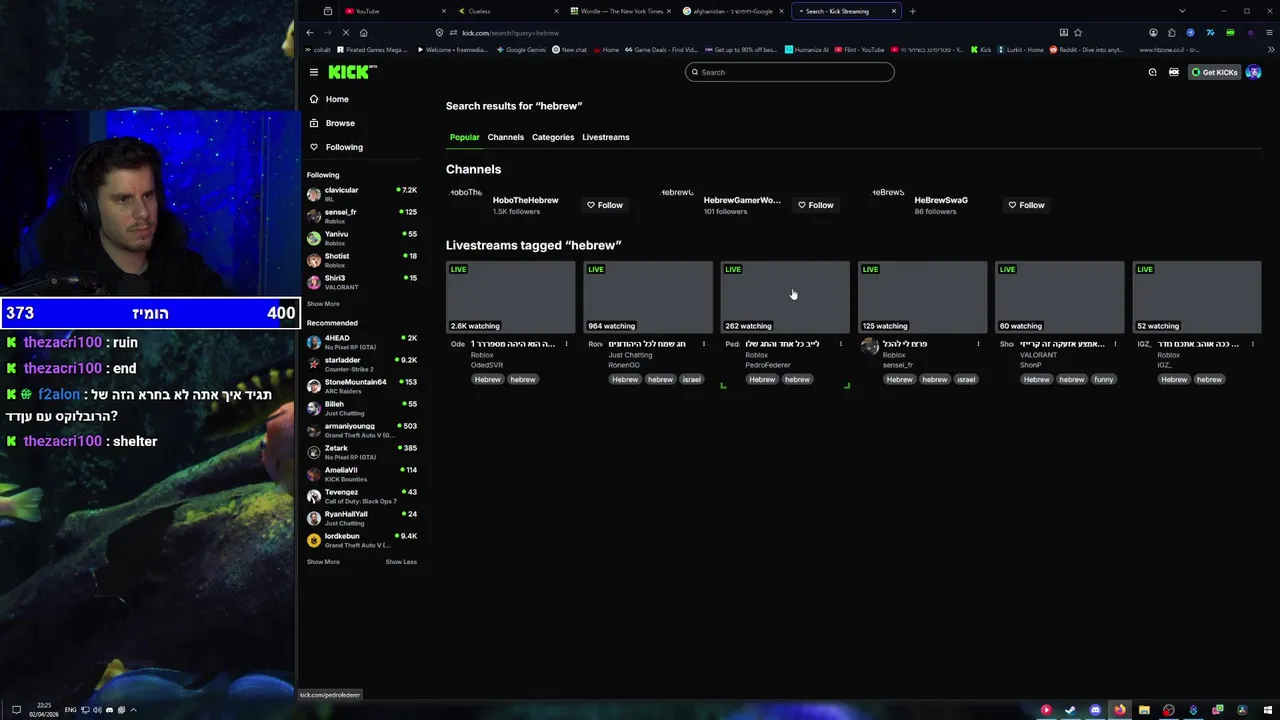Expand Recommended list with Show More
Image resolution: width=1280 pixels, height=720 pixels.
[x=323, y=562]
